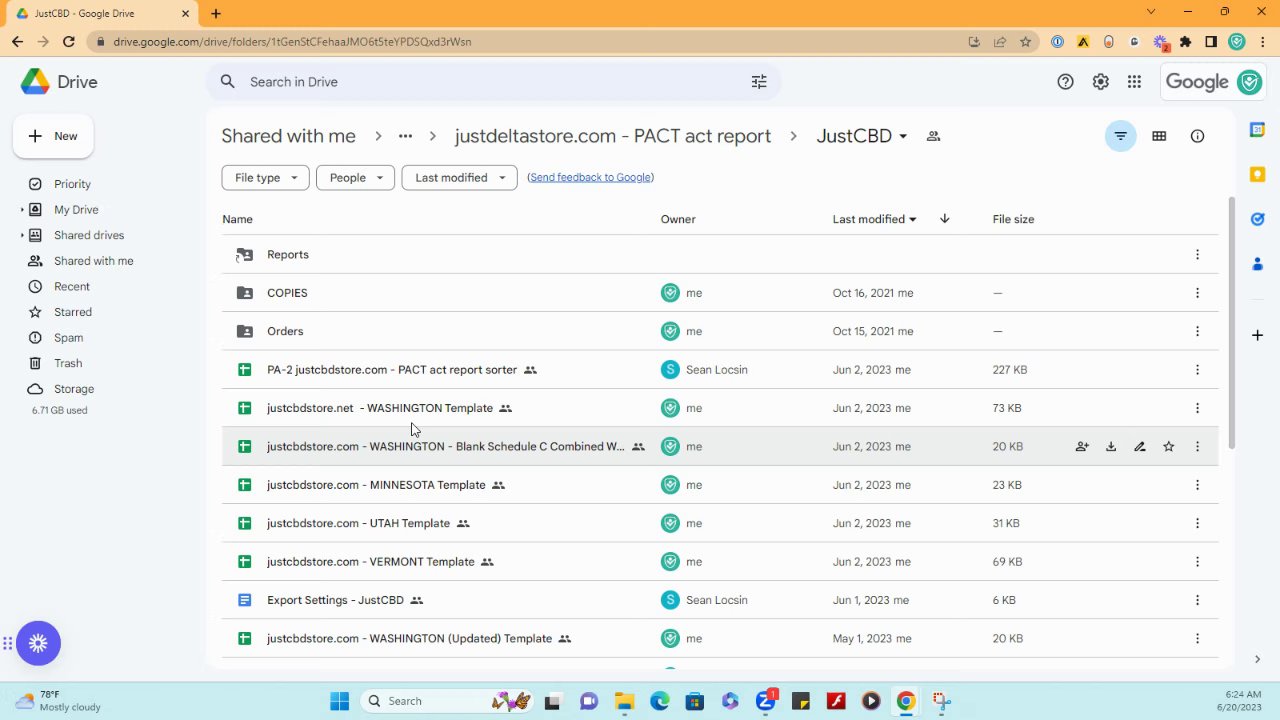Screen dimensions: 1280x720
Task: Navigate to PACT act report breadcrumb
Action: 613,136
